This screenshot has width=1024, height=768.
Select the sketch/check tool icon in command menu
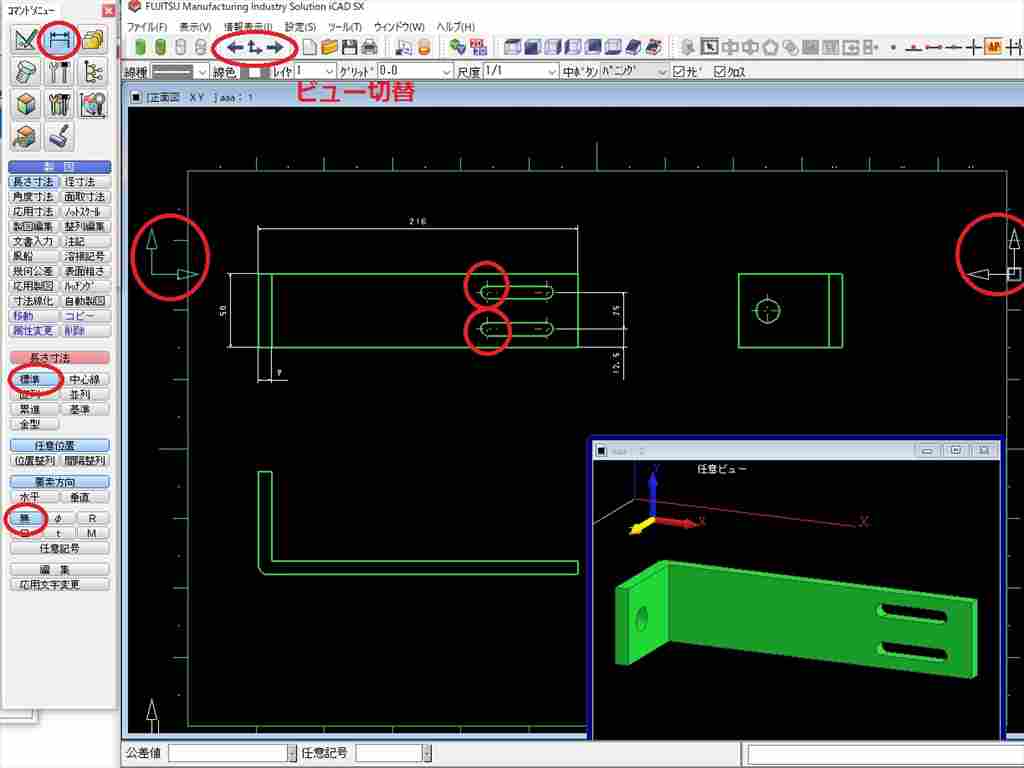tap(25, 40)
